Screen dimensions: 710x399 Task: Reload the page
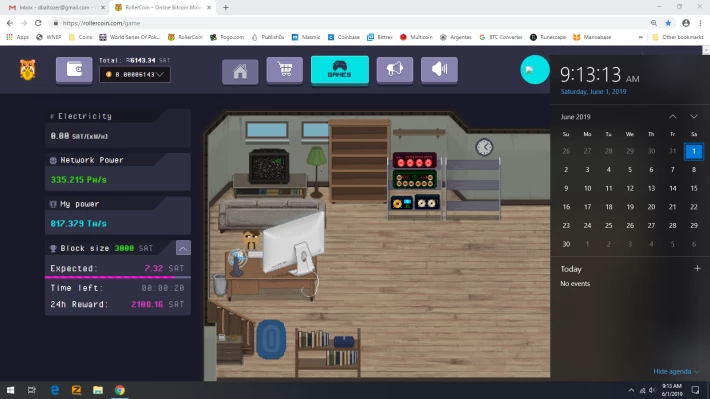[38, 23]
